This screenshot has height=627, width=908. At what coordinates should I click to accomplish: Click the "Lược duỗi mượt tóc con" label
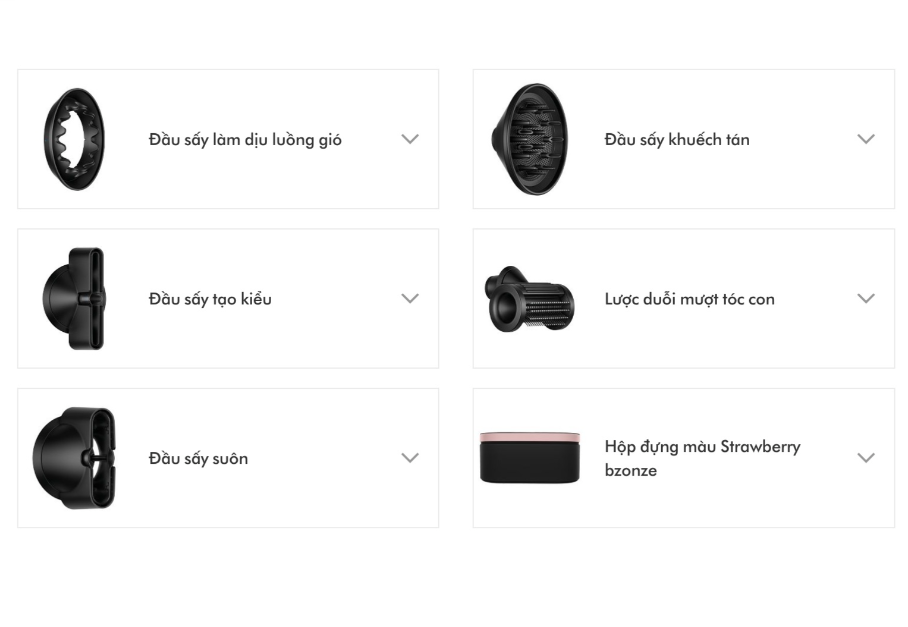[x=689, y=299]
